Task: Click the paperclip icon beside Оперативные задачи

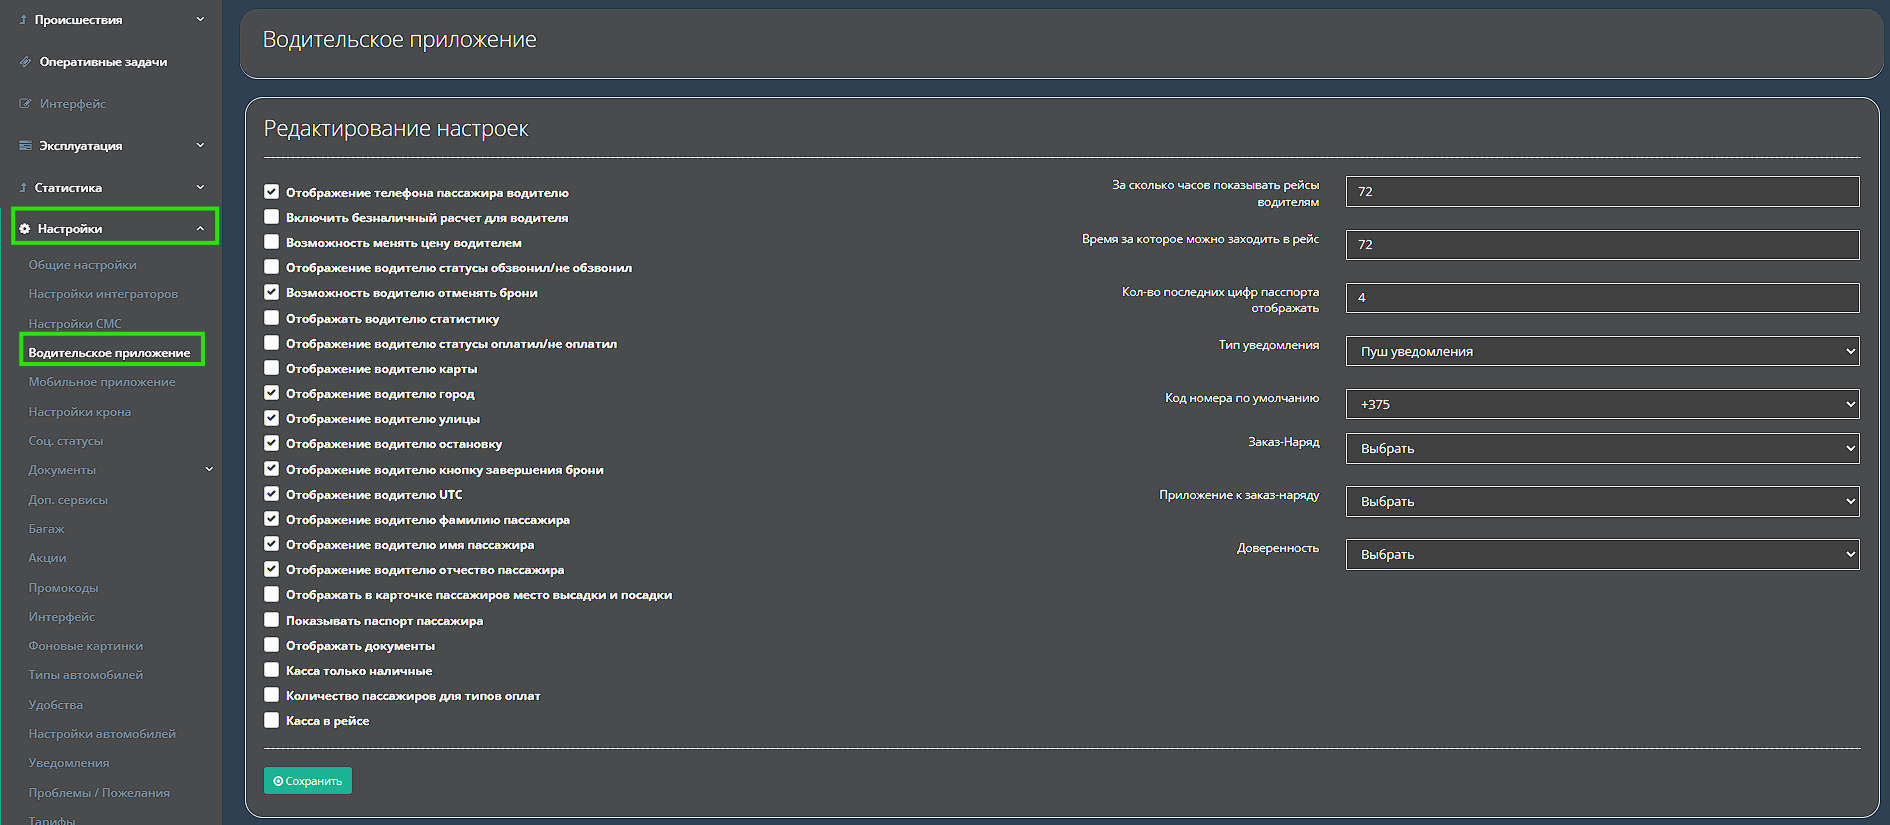Action: [25, 62]
